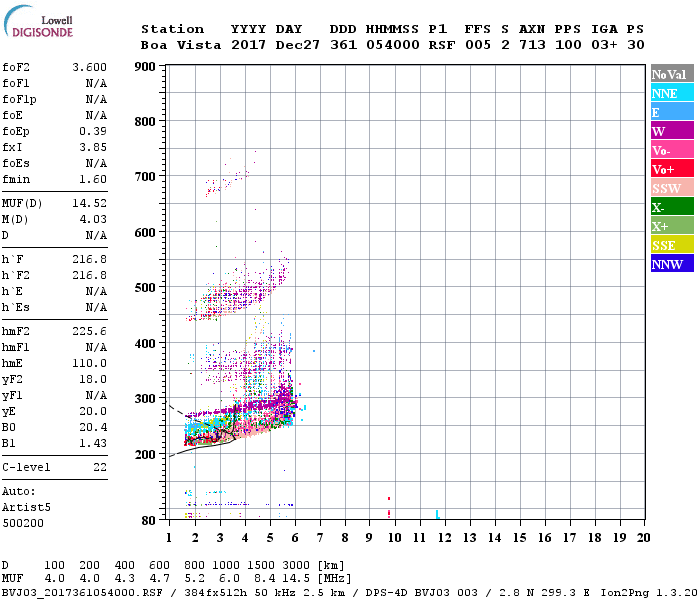
Task: Pick the W purple legend entry
Action: point(672,131)
